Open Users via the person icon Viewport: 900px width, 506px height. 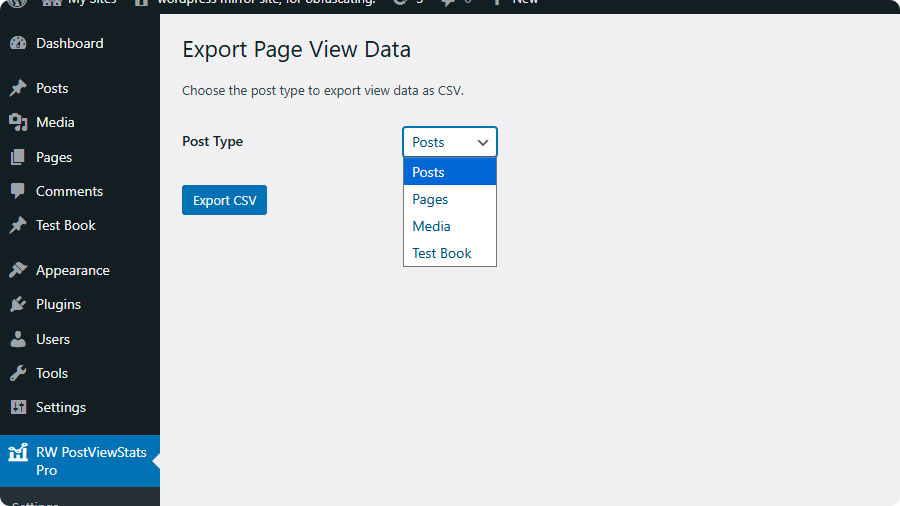[x=18, y=339]
